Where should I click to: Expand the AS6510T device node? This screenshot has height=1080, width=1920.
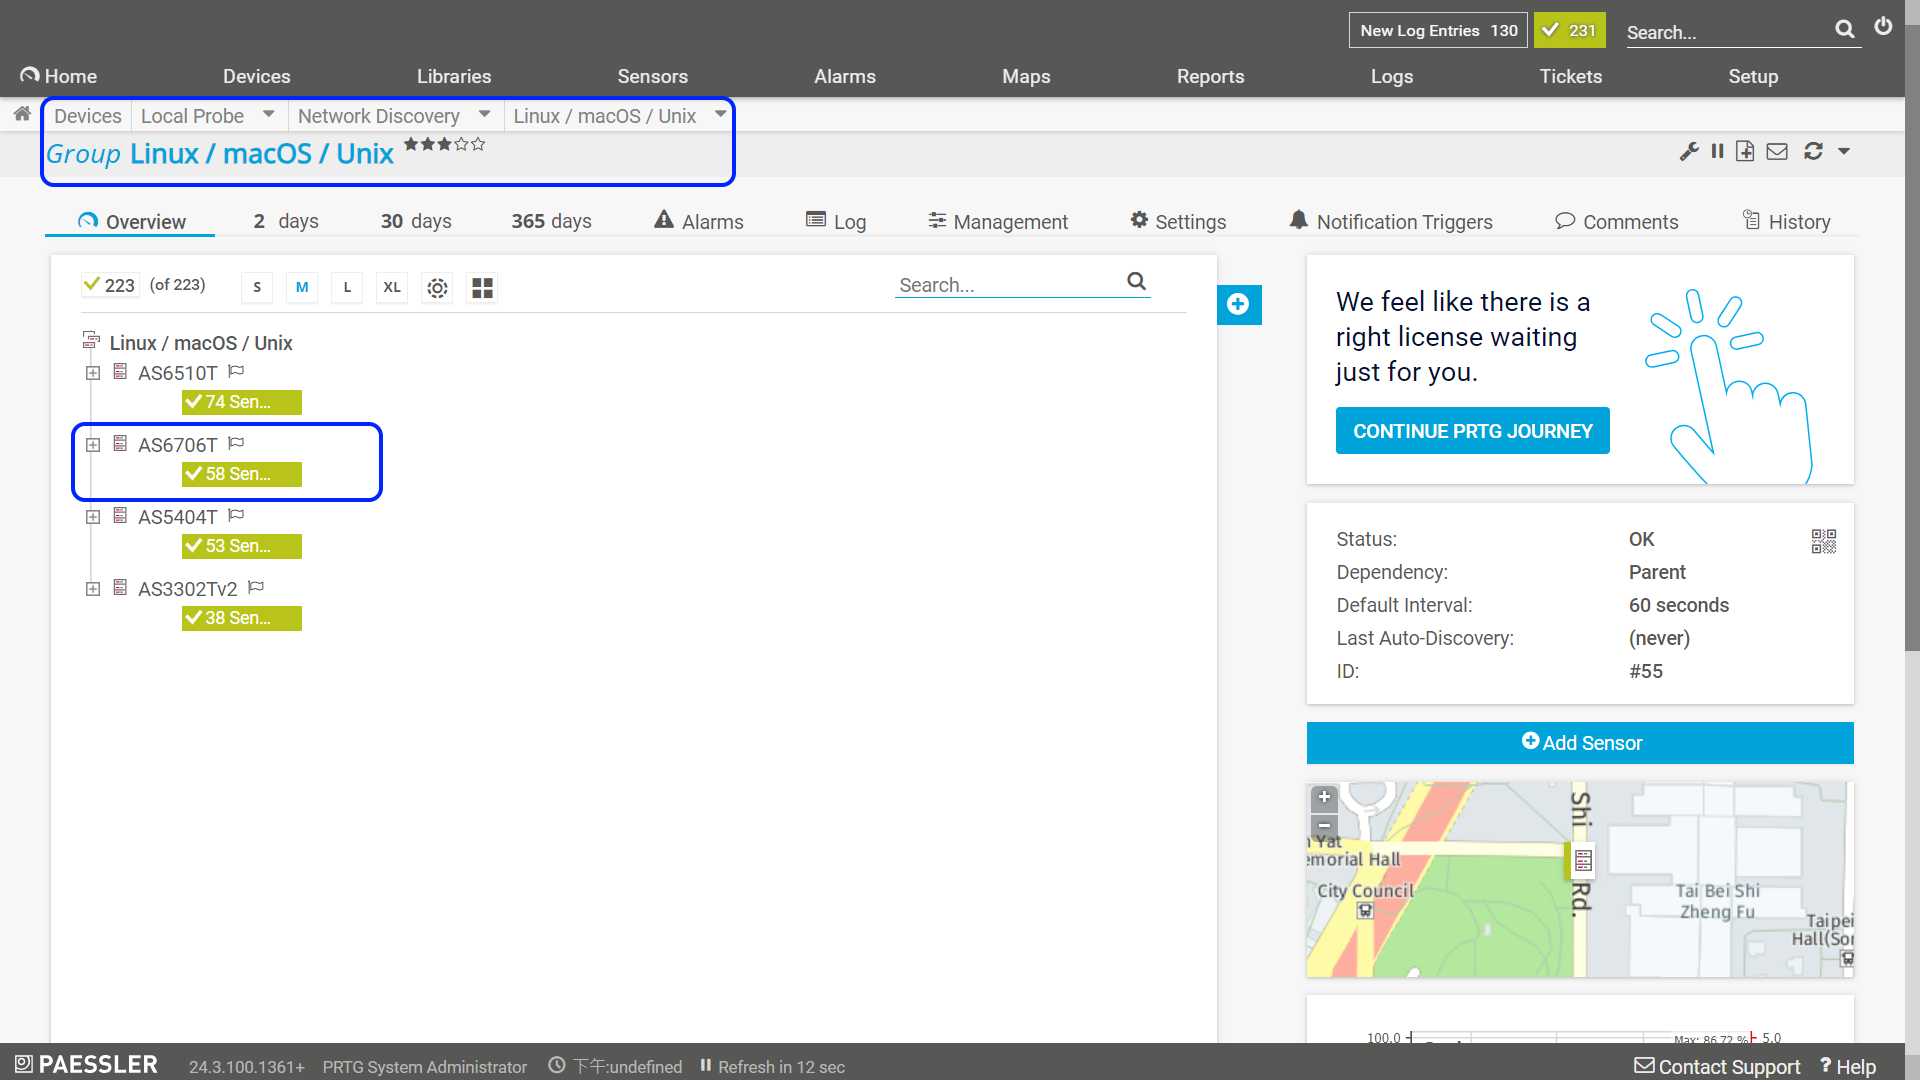click(93, 373)
